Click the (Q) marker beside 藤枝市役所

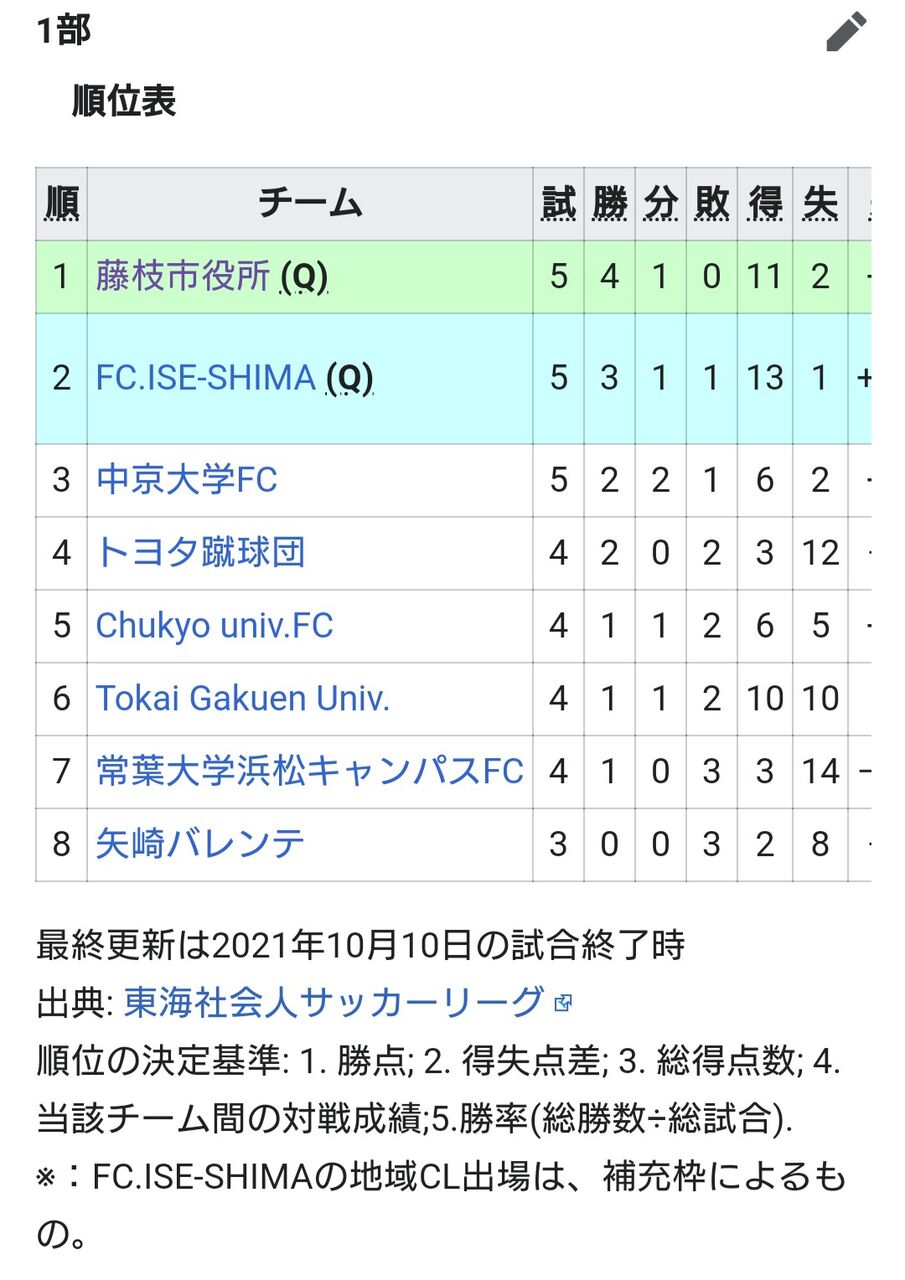tap(304, 277)
